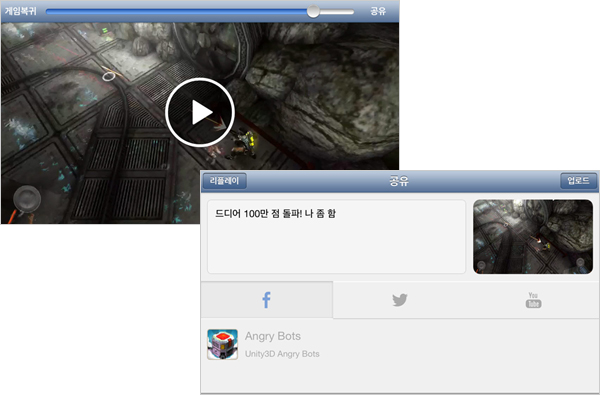Click the armed character in the video

(243, 145)
